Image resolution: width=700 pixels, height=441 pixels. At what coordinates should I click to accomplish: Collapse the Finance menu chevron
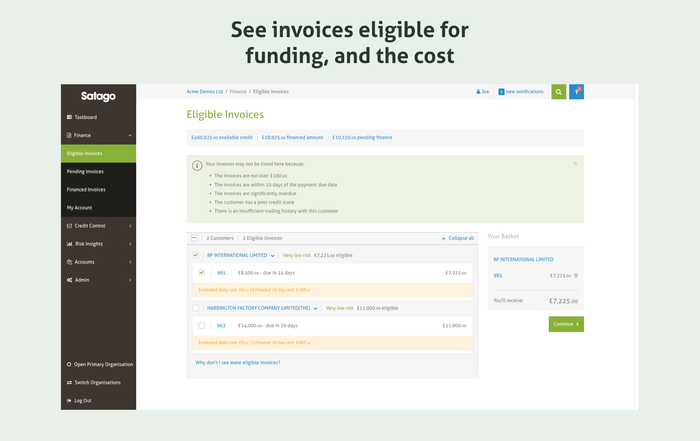click(x=130, y=135)
